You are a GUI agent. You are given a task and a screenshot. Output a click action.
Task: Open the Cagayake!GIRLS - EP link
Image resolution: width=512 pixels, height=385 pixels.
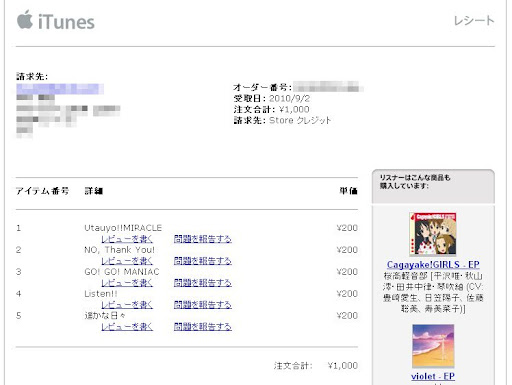[x=433, y=265]
